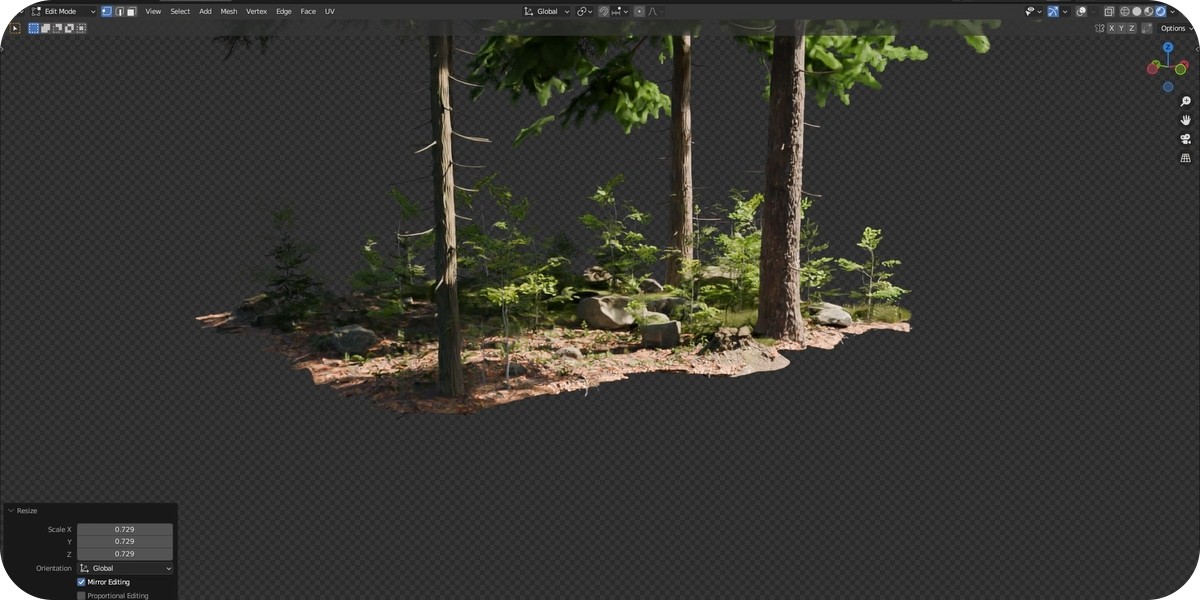
Task: Open the Options popover
Action: tap(1176, 28)
